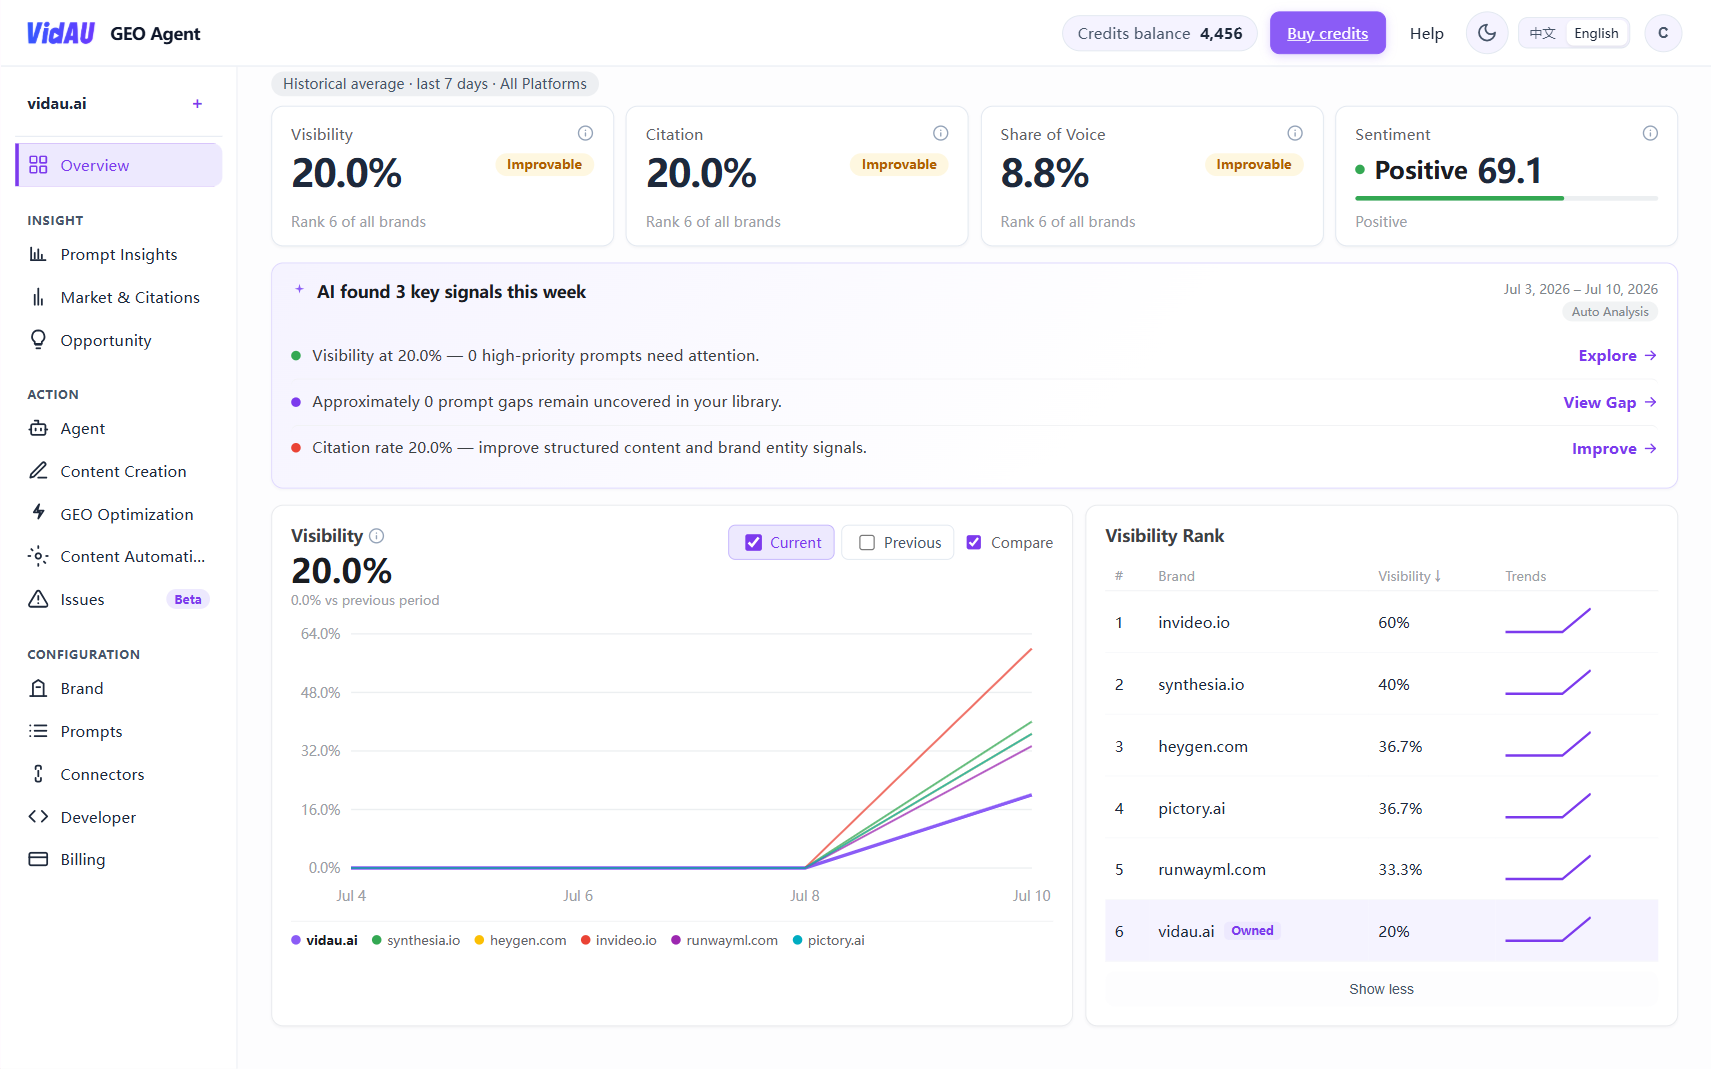1711x1069 pixels.
Task: Collapse rank list with Show less
Action: [1381, 989]
